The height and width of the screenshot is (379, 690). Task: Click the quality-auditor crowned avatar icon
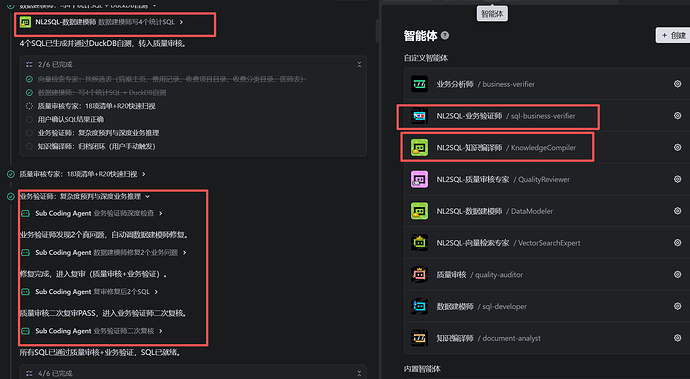[419, 274]
